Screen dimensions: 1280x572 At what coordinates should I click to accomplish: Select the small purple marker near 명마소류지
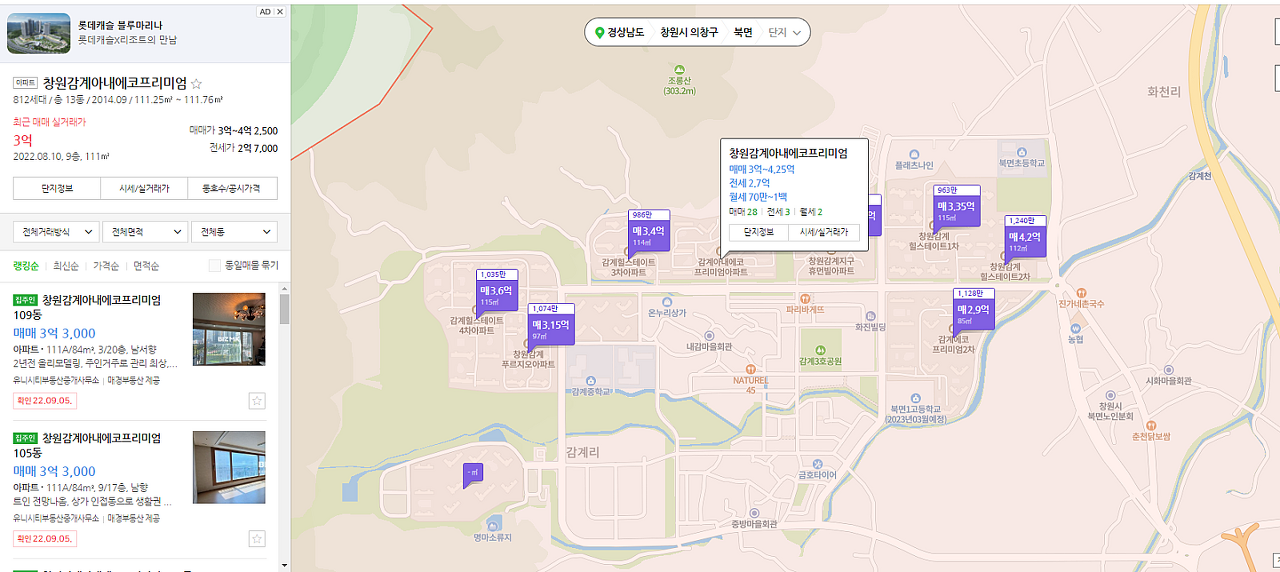point(472,472)
